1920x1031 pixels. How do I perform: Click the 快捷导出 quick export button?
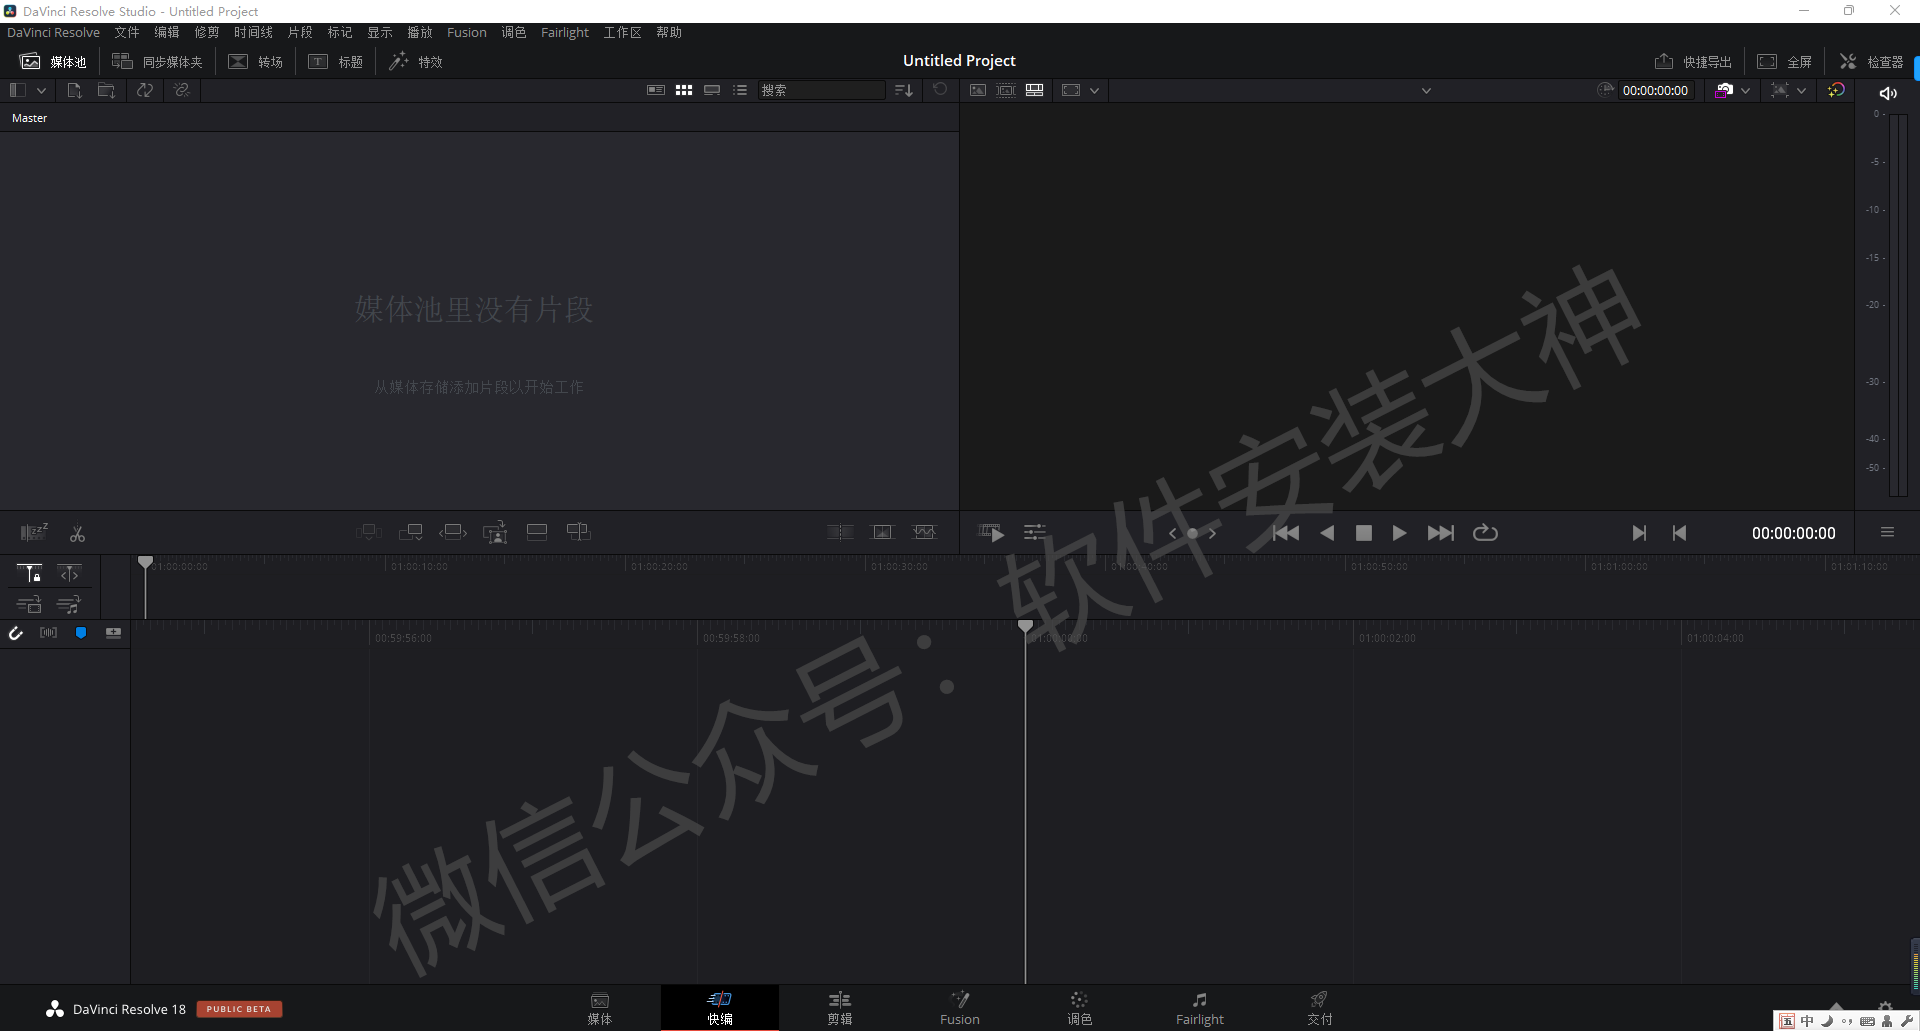pos(1693,62)
